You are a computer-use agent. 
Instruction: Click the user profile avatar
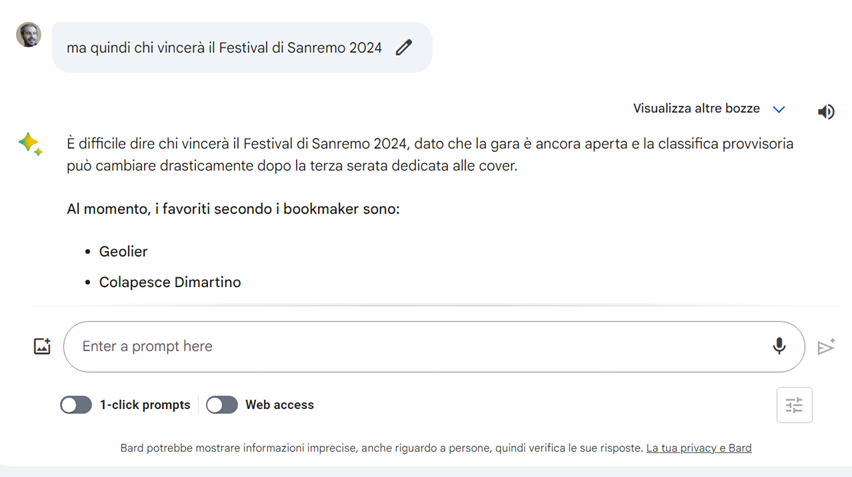[x=28, y=35]
